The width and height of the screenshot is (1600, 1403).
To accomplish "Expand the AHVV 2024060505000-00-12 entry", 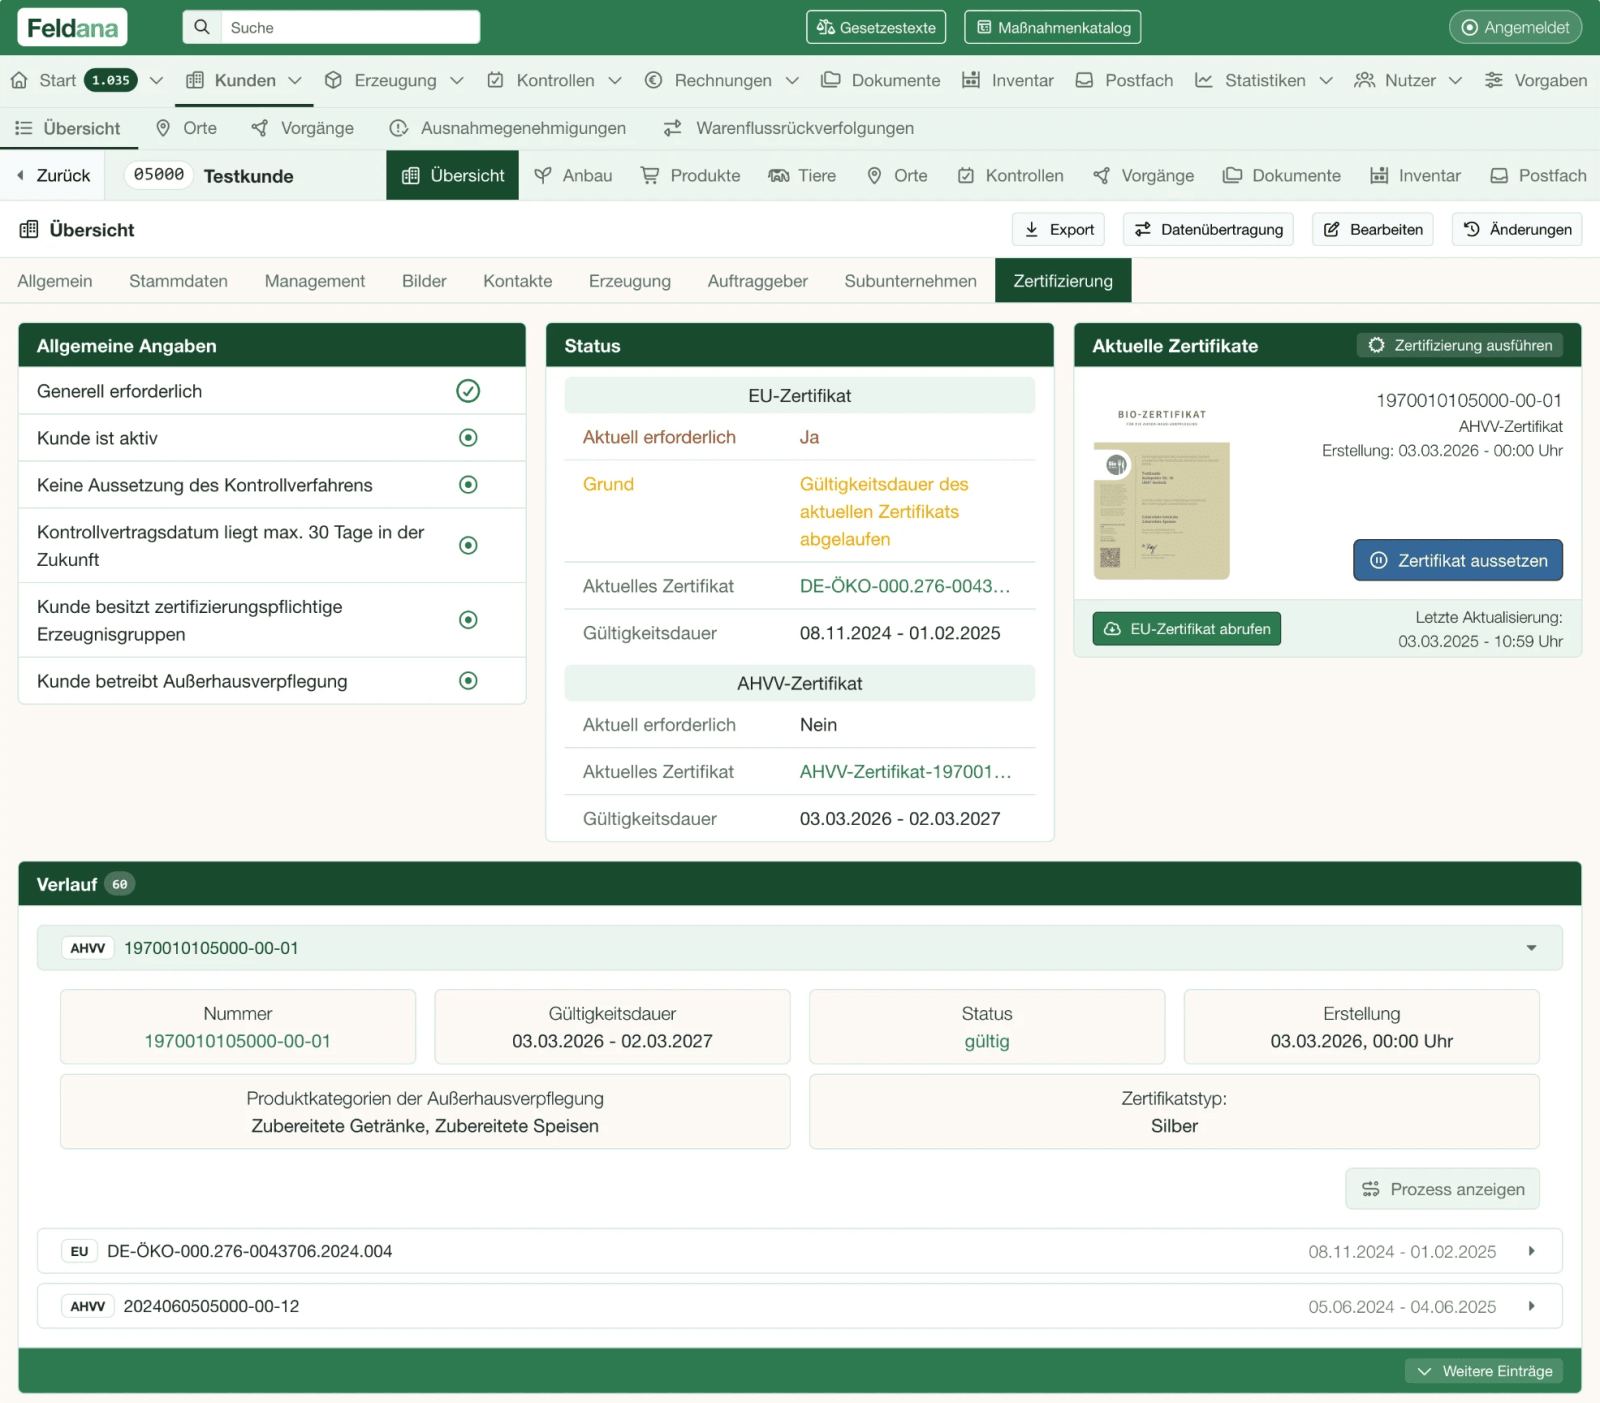I will tap(800, 1306).
